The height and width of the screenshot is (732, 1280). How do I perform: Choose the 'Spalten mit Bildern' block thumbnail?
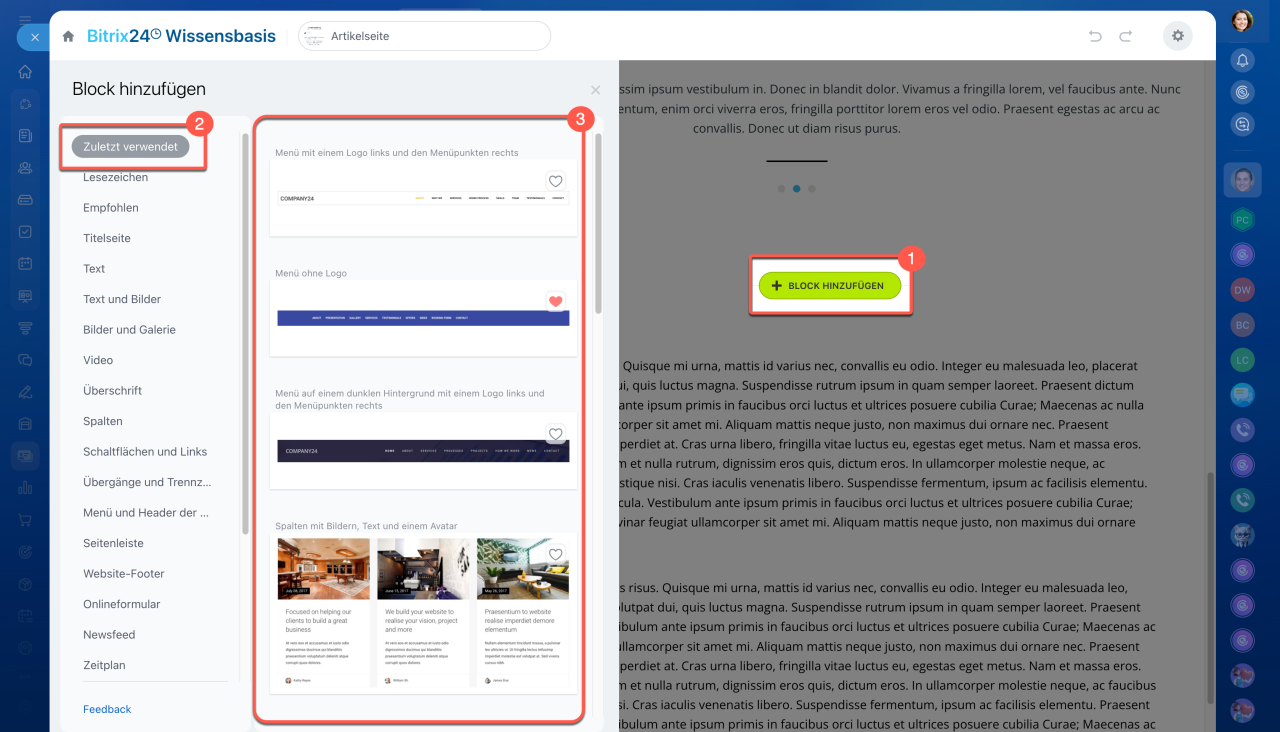coord(423,612)
